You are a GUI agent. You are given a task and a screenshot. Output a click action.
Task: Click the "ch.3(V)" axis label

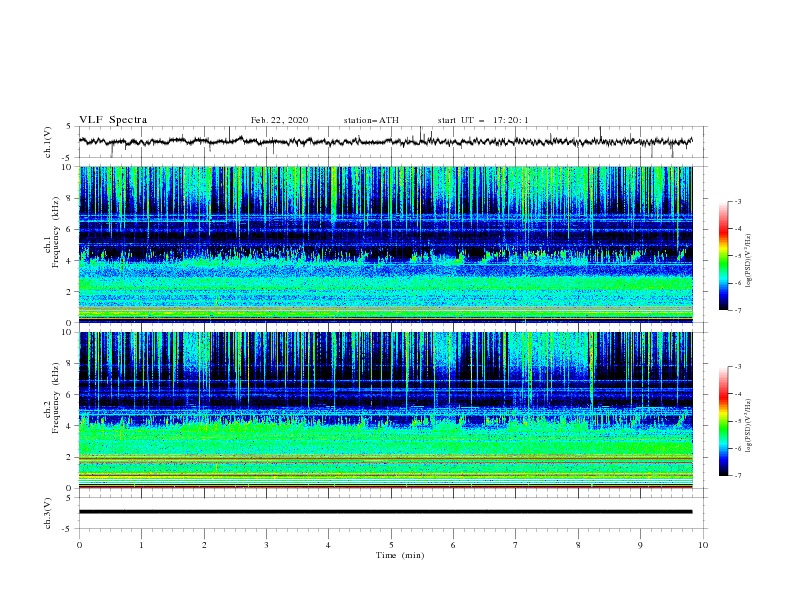[x=48, y=513]
